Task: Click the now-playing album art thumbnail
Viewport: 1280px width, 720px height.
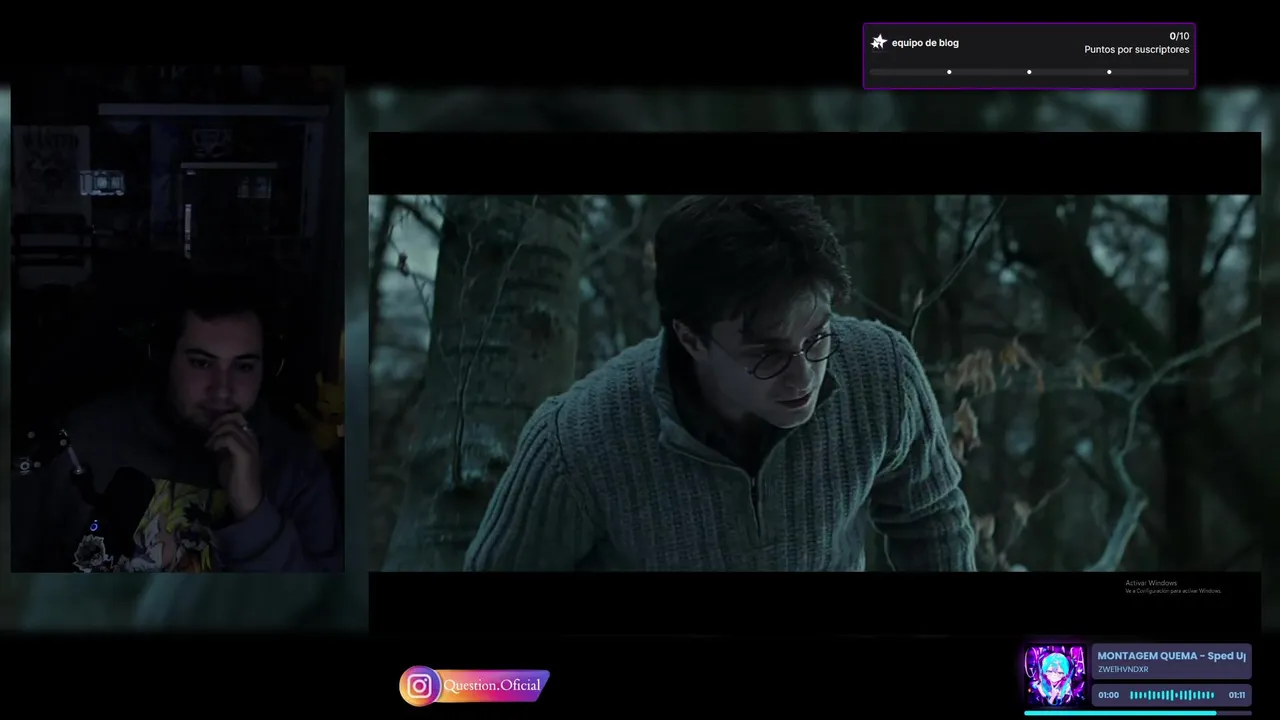Action: click(1055, 676)
